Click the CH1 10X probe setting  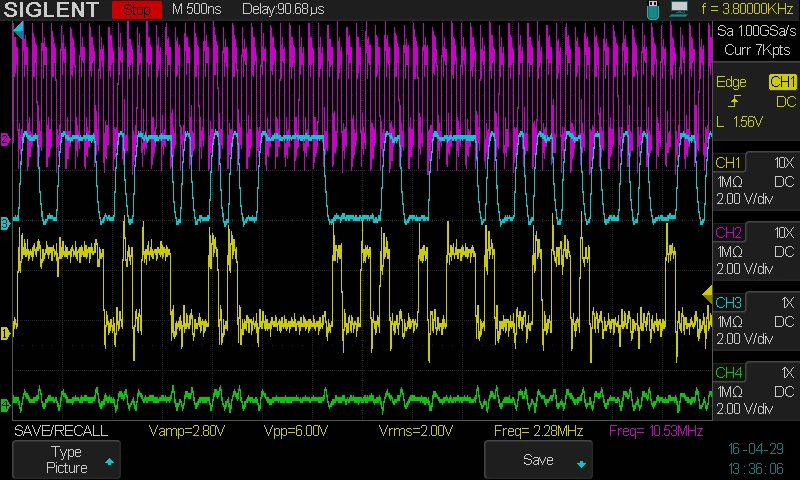click(784, 163)
